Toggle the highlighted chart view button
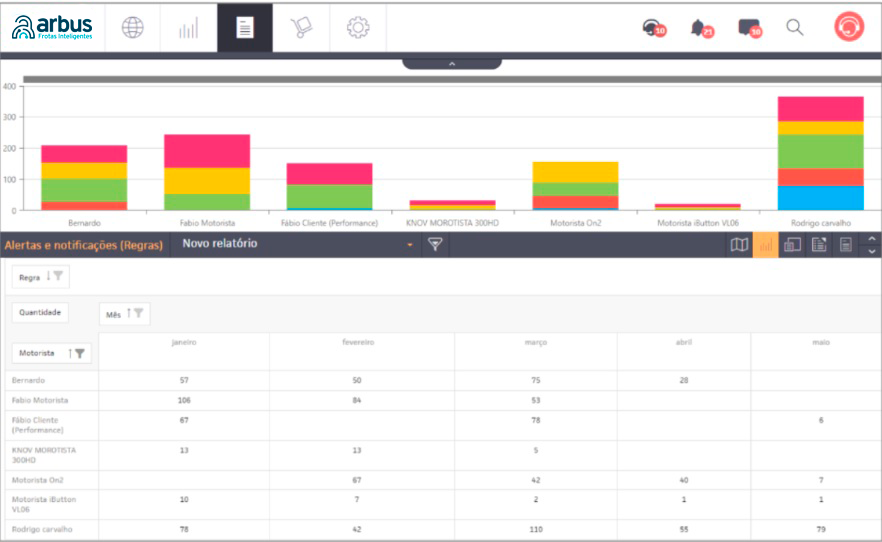 point(765,244)
